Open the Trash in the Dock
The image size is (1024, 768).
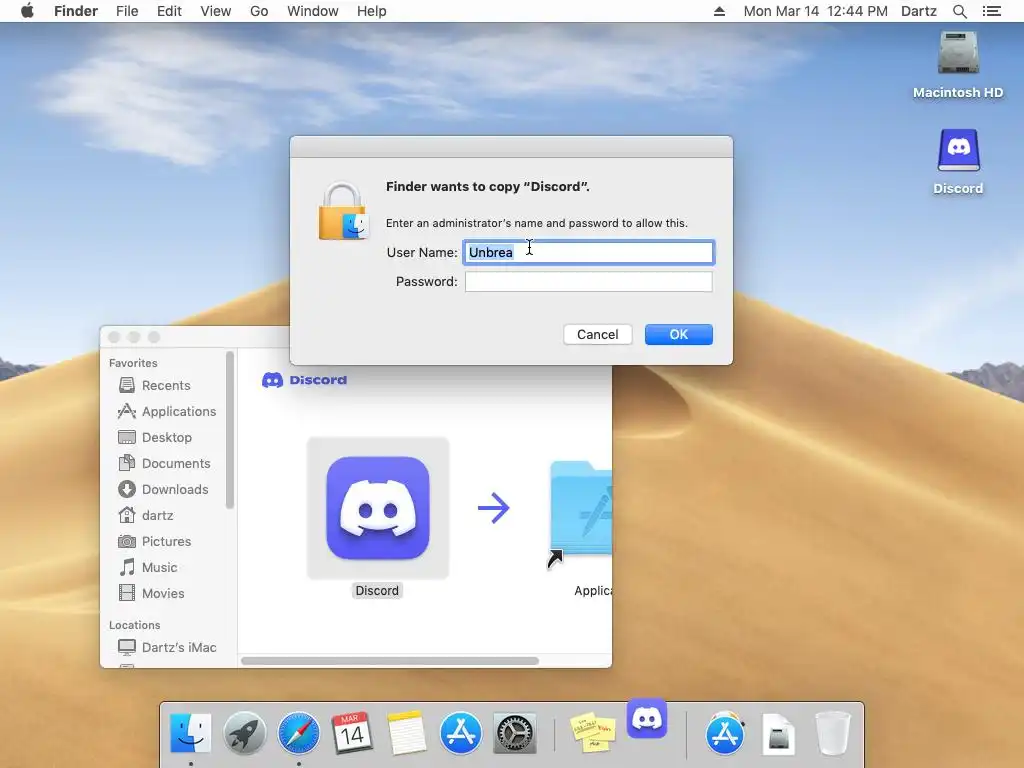point(833,733)
